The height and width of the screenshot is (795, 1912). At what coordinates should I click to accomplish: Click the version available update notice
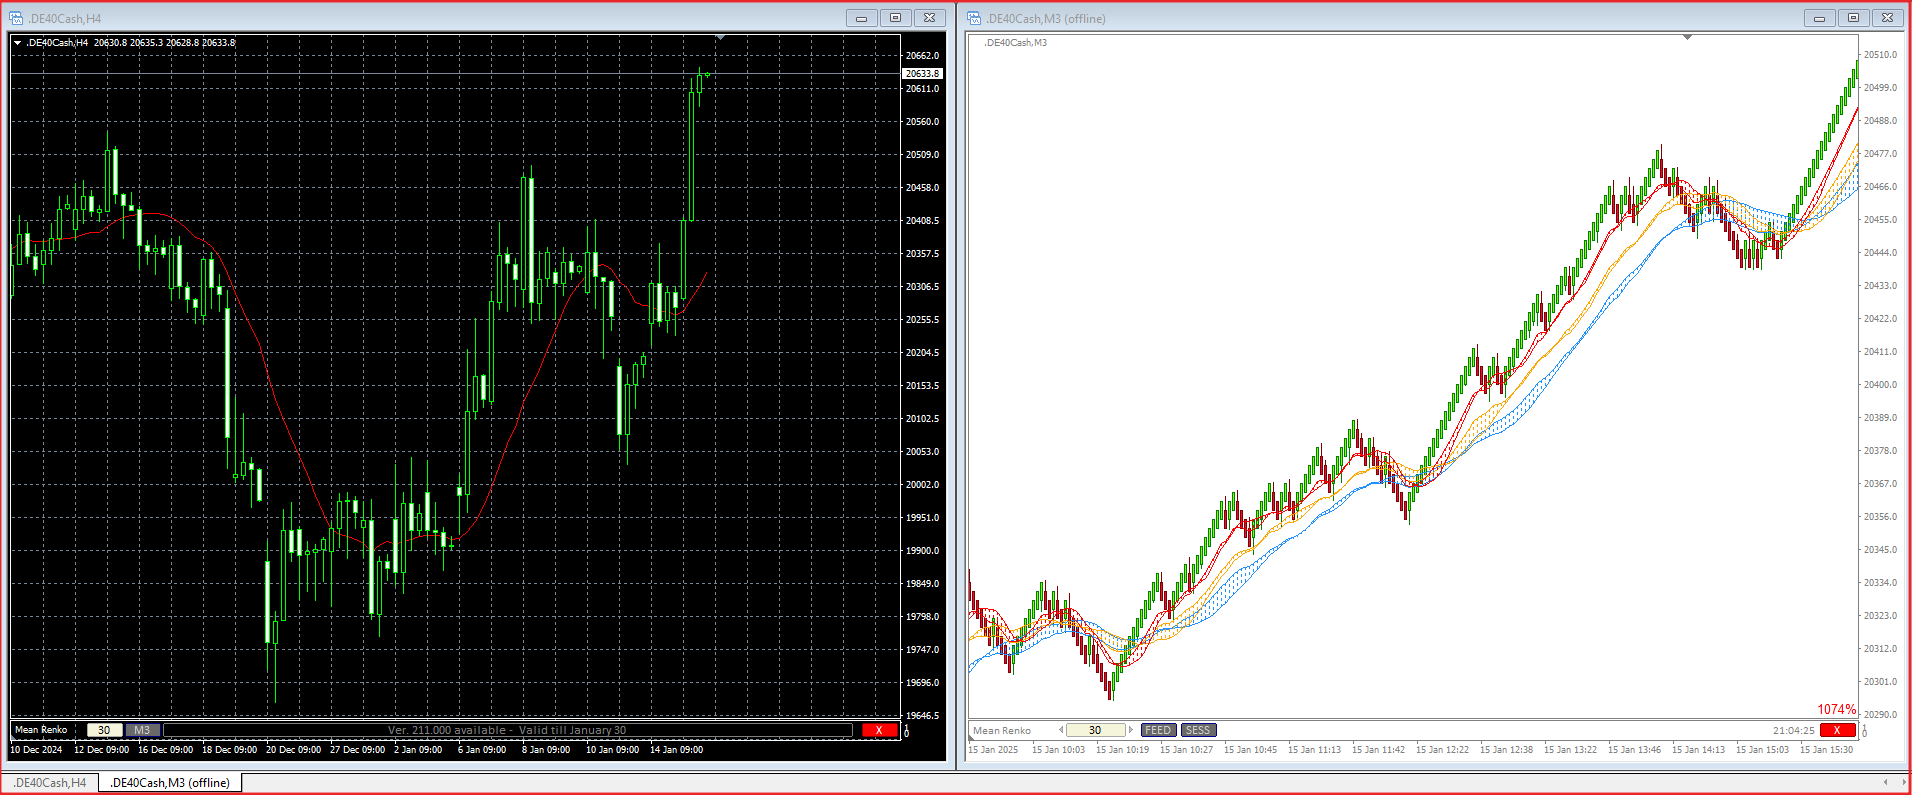tap(506, 730)
